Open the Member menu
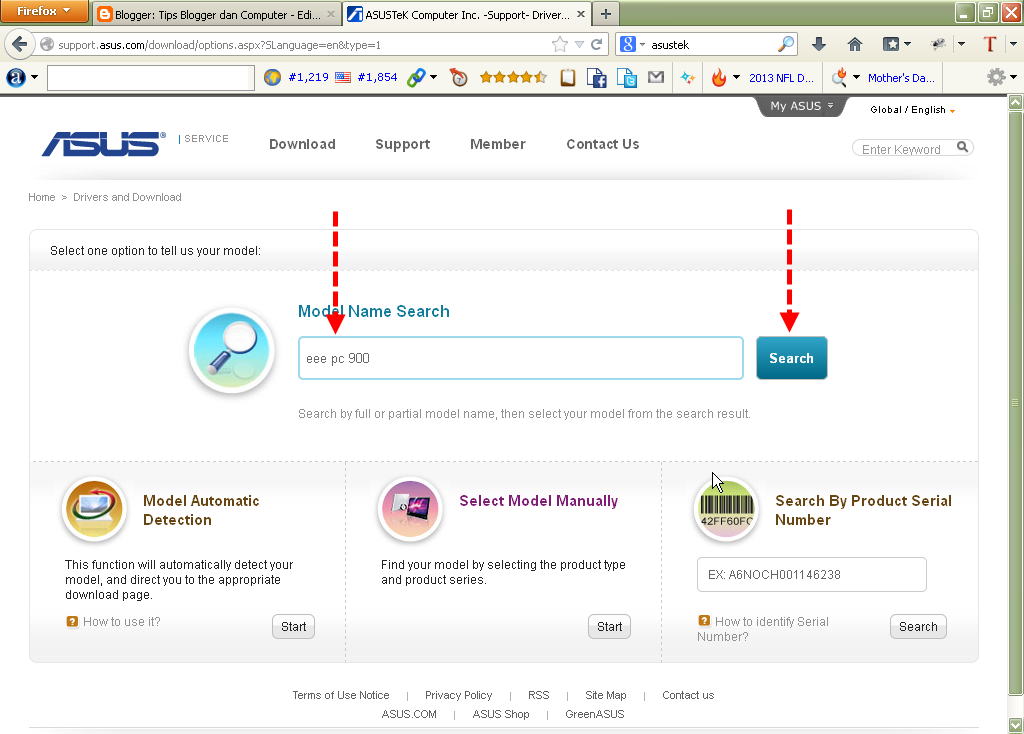Image resolution: width=1024 pixels, height=734 pixels. click(498, 144)
